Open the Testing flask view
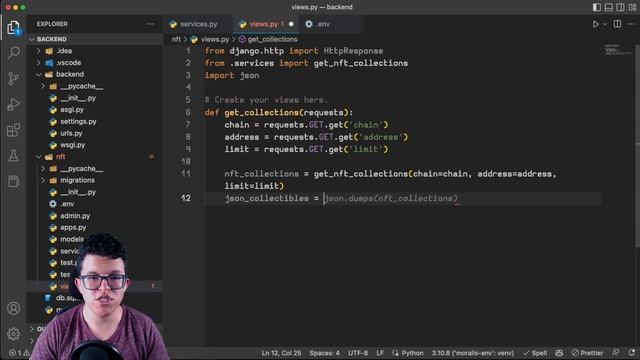This screenshot has width=640, height=360. 13,156
